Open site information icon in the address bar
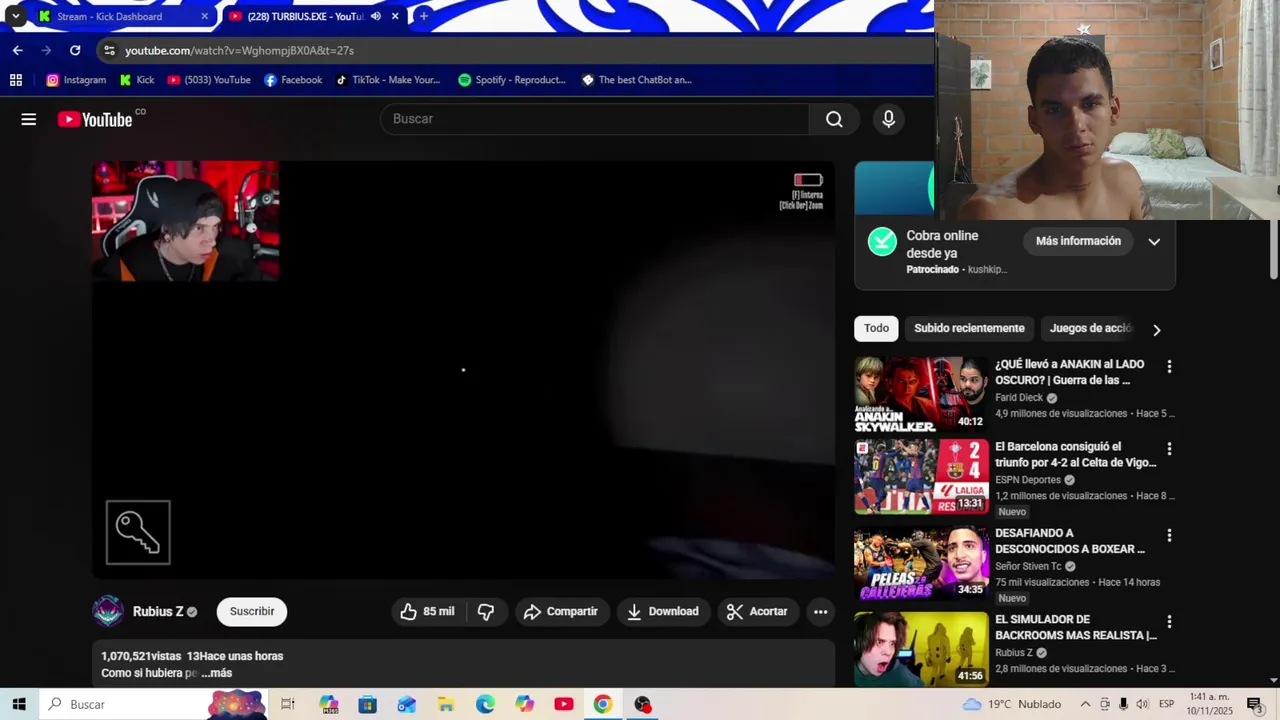Image resolution: width=1280 pixels, height=720 pixels. coord(110,50)
